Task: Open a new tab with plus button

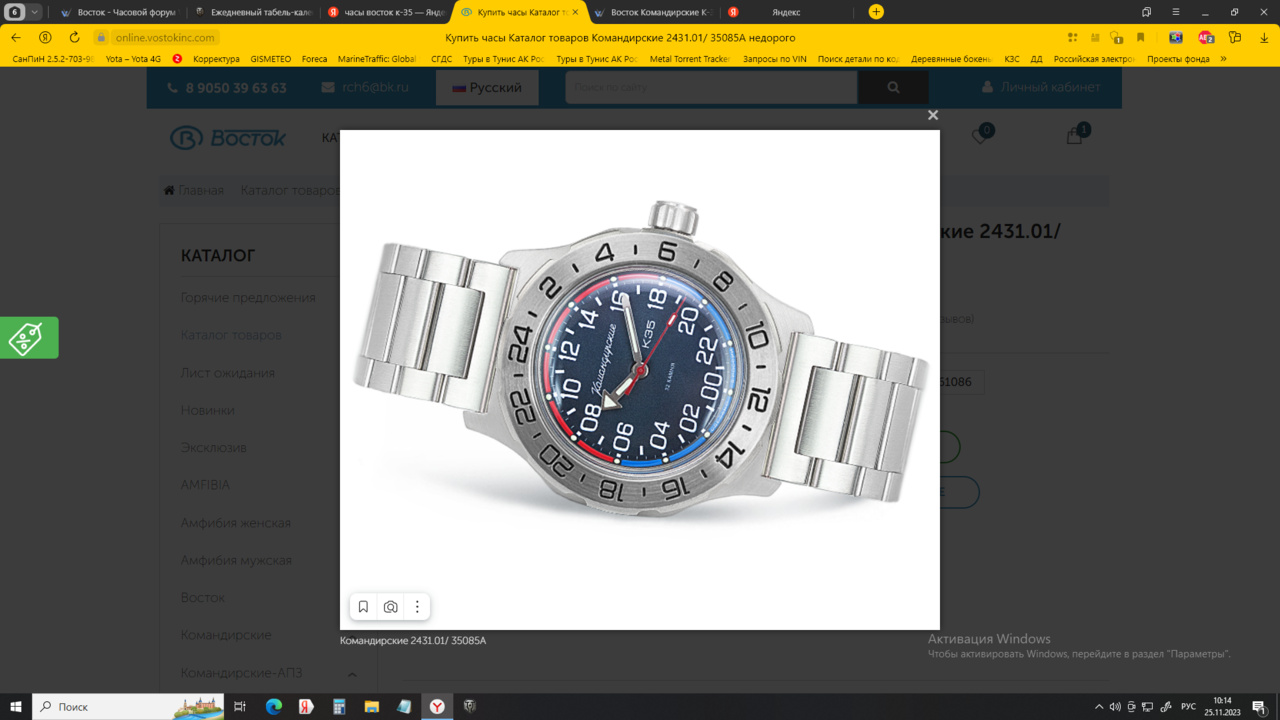Action: click(x=876, y=12)
